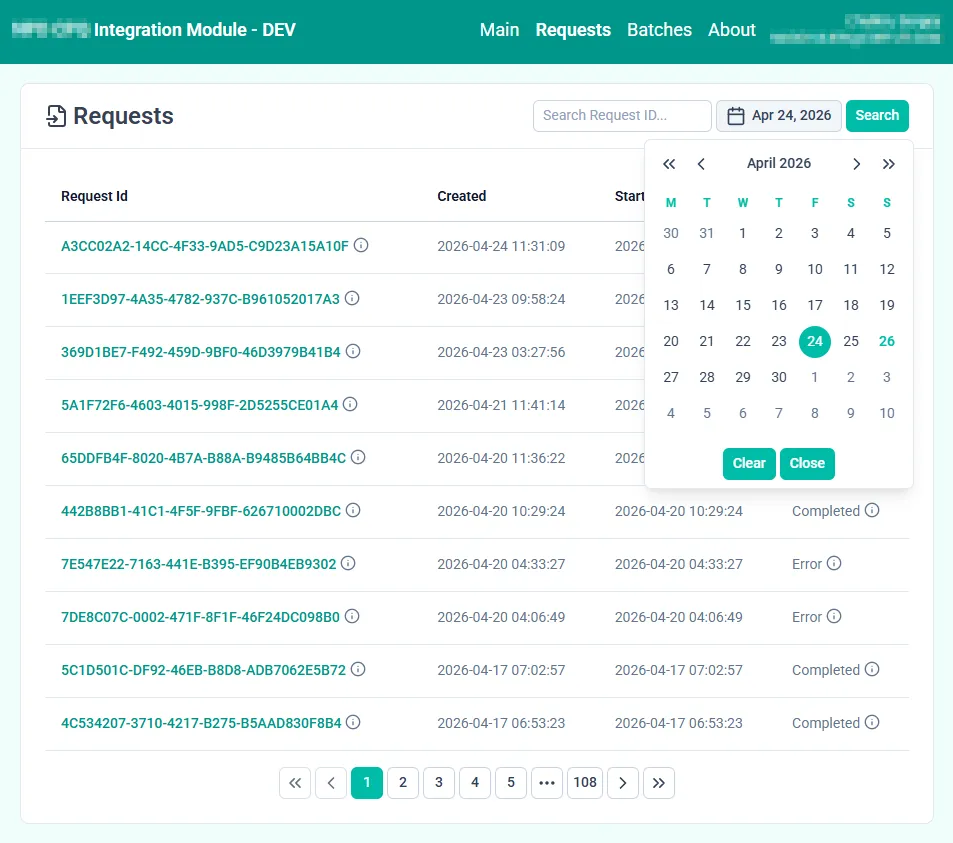Screen dimensions: 953x843
Task: Go to next page of requests
Action: coord(622,783)
